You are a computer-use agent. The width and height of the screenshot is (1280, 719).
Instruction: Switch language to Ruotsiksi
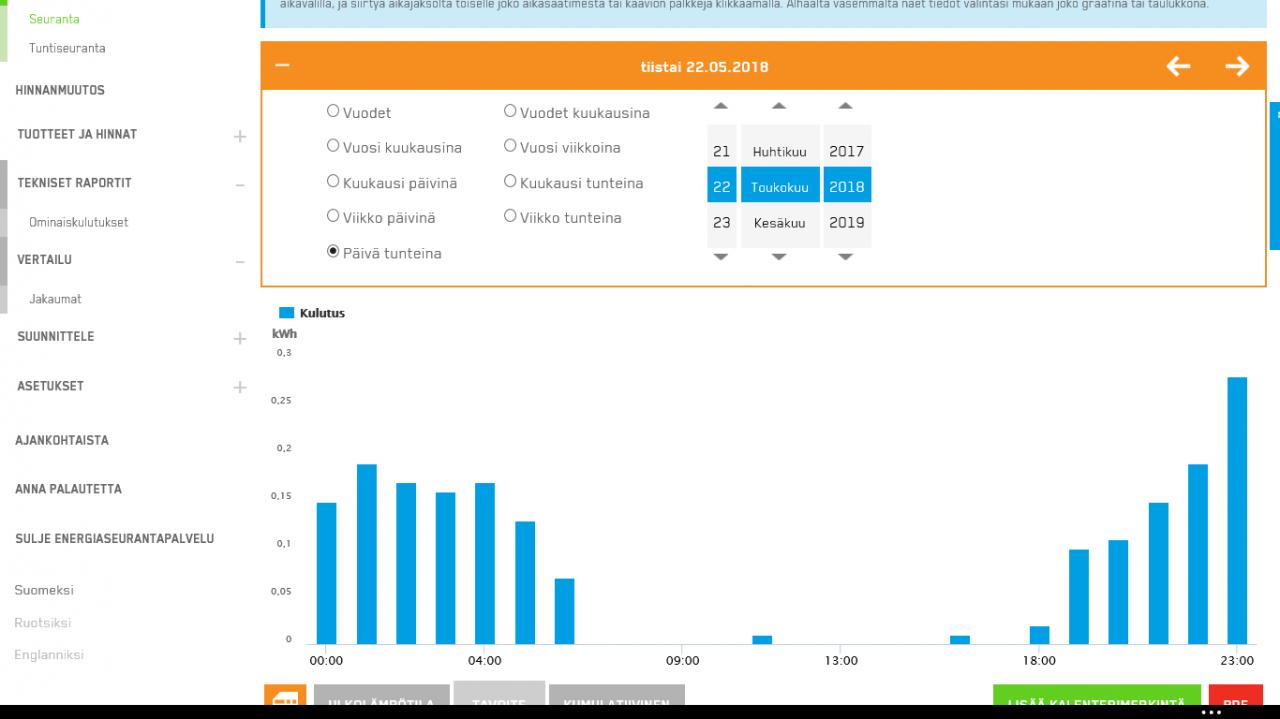point(43,622)
